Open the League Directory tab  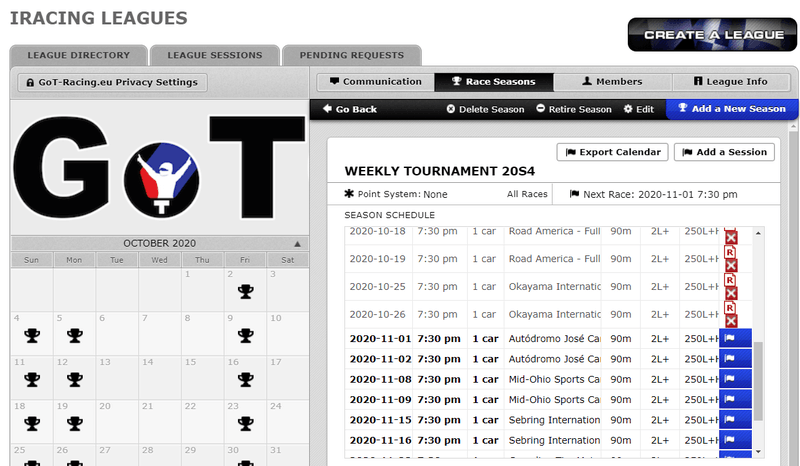[79, 55]
